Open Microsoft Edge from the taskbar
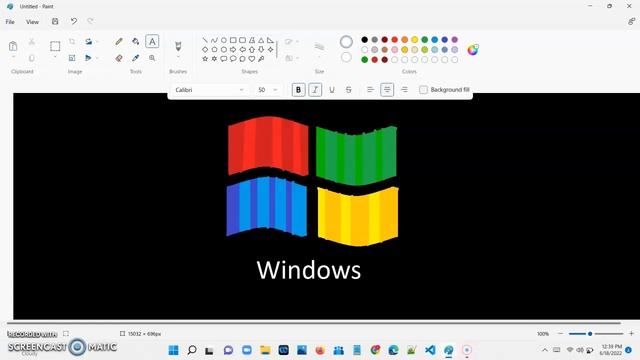 pos(393,350)
